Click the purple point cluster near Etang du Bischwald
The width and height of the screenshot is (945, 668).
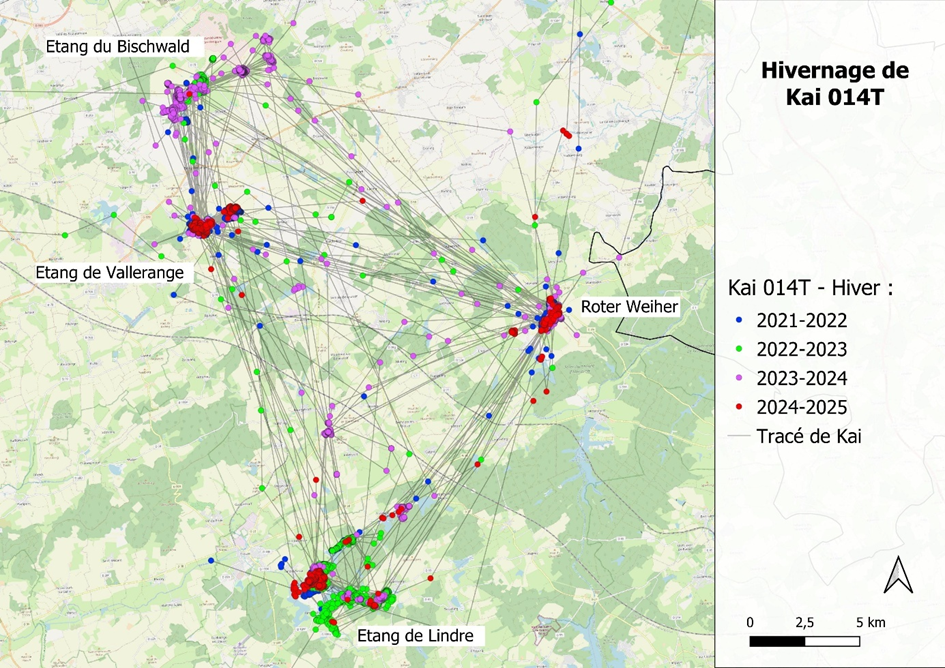181,100
